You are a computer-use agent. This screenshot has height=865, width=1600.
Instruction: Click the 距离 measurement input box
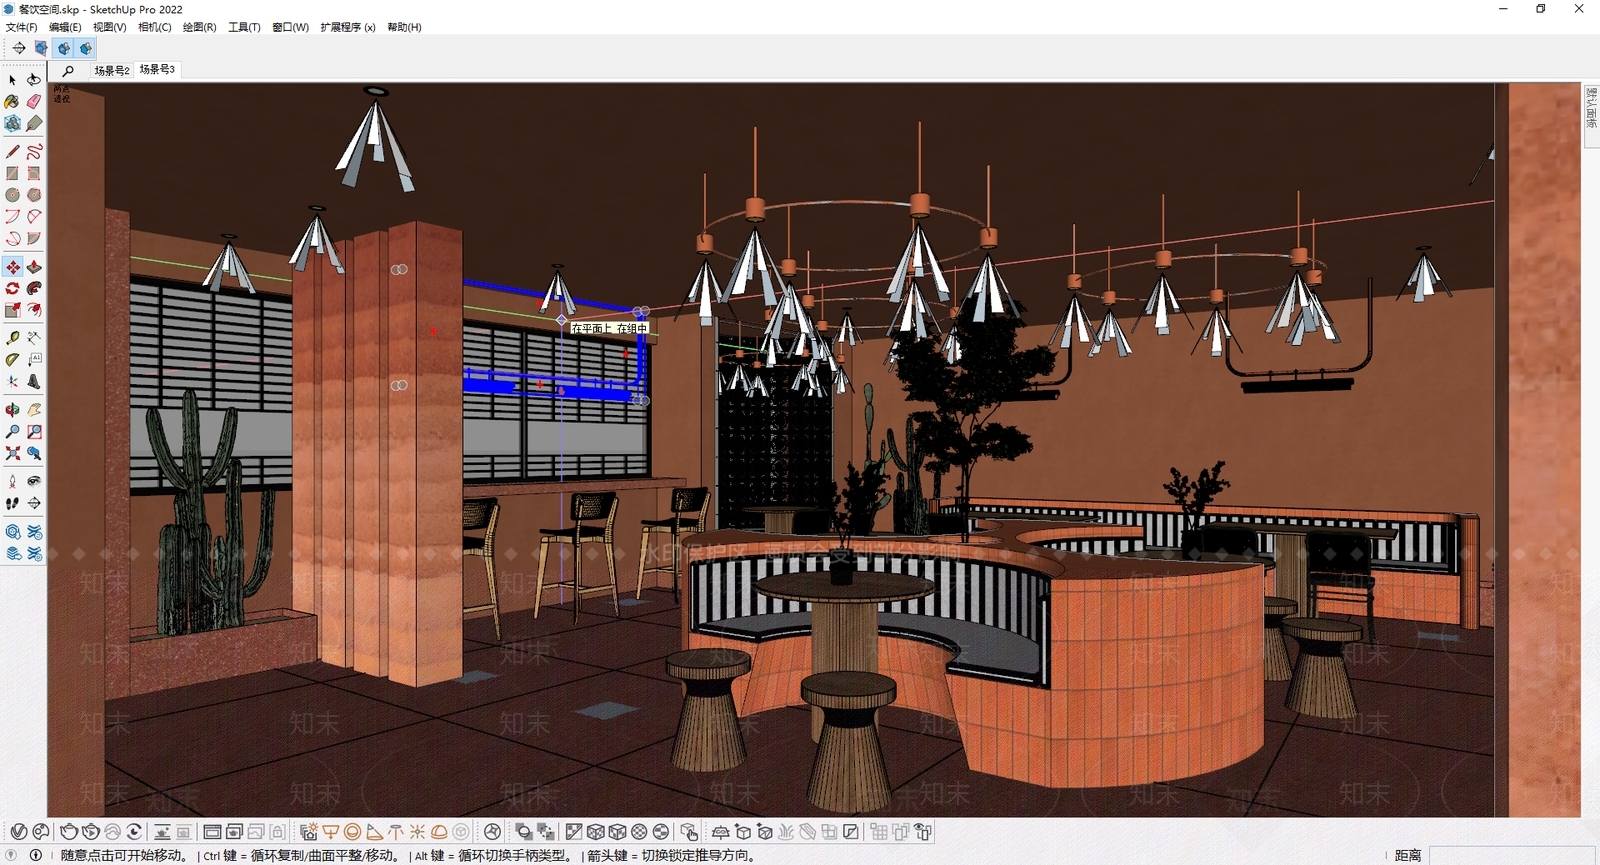click(1511, 855)
